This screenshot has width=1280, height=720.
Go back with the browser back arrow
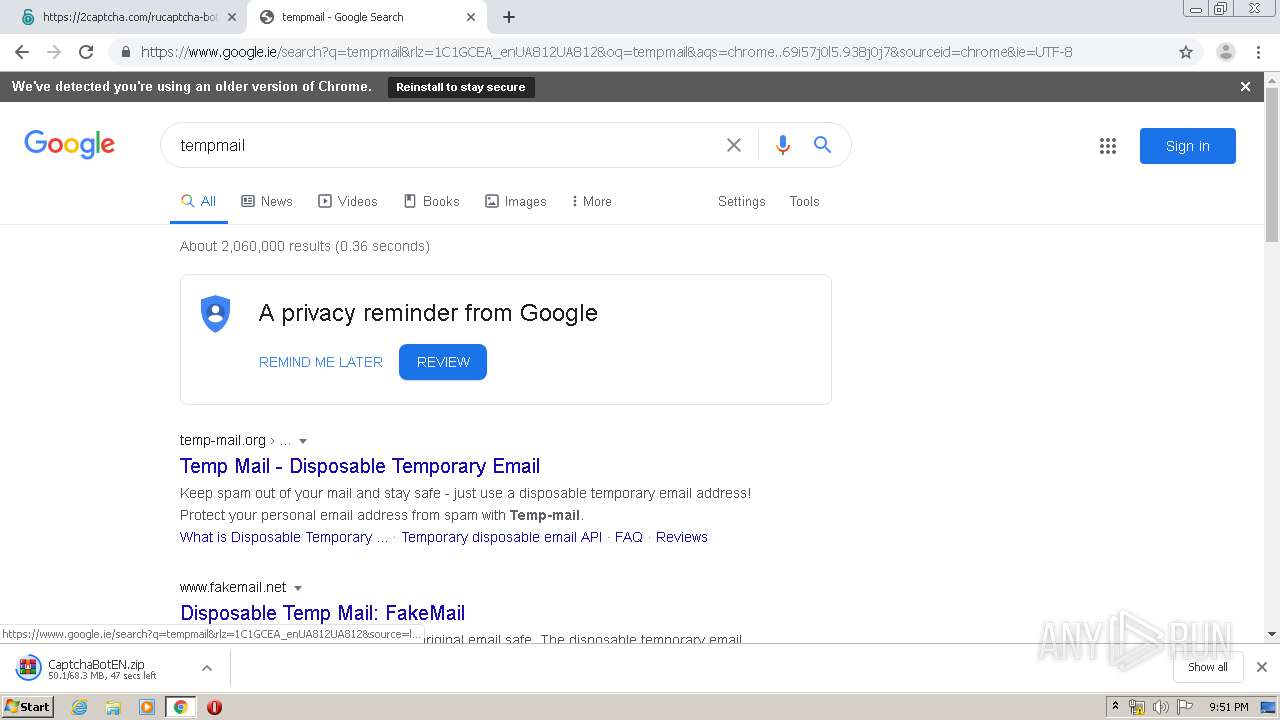(22, 52)
